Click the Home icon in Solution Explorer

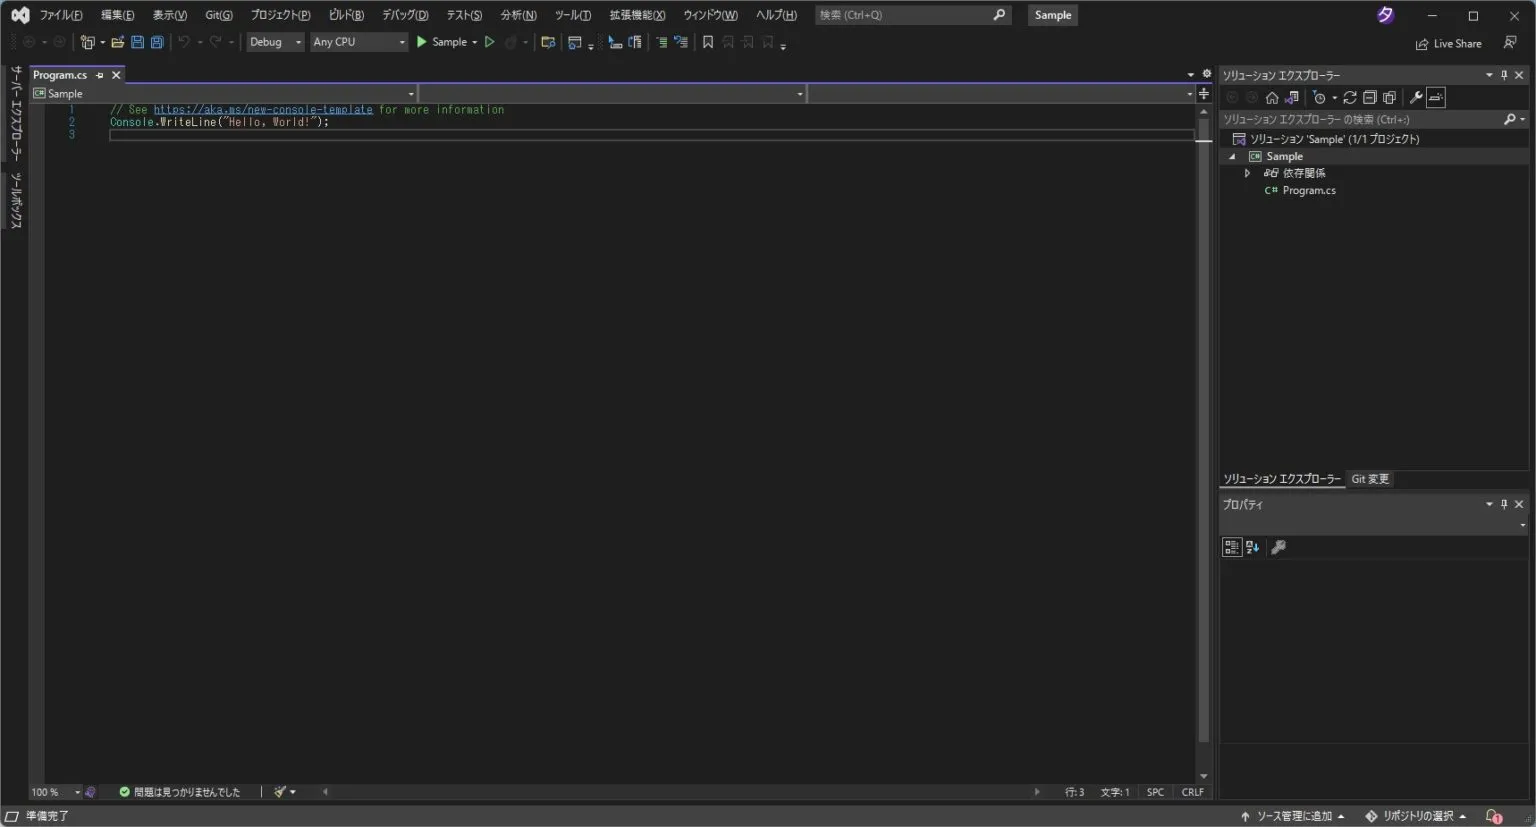pos(1271,97)
